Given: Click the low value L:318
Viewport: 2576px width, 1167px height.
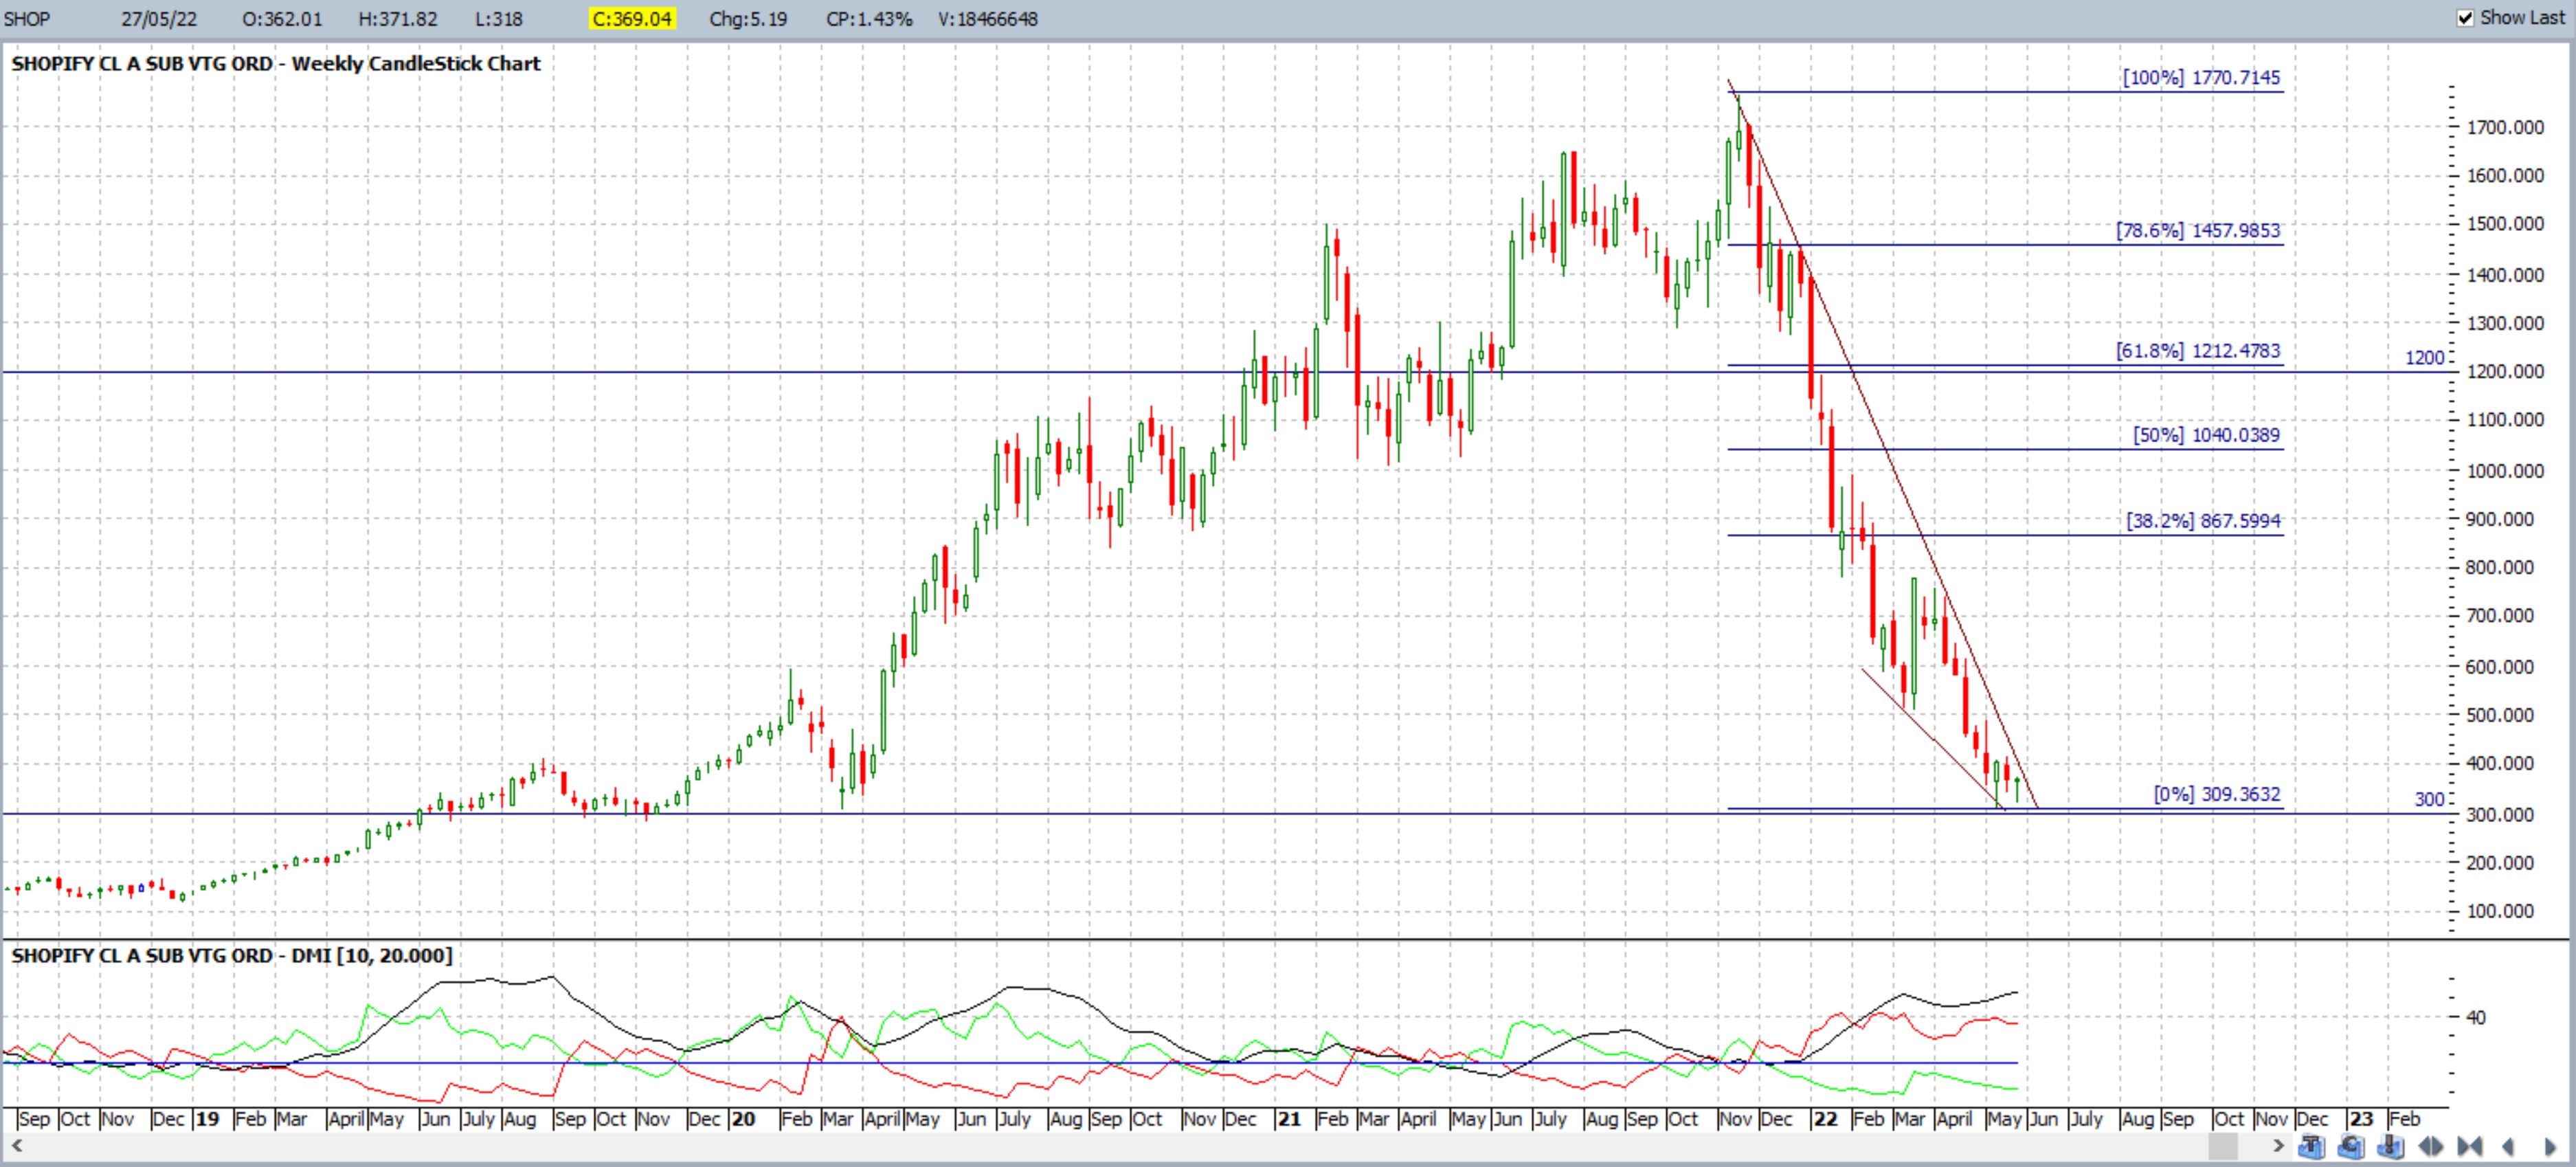Looking at the screenshot, I should (498, 19).
